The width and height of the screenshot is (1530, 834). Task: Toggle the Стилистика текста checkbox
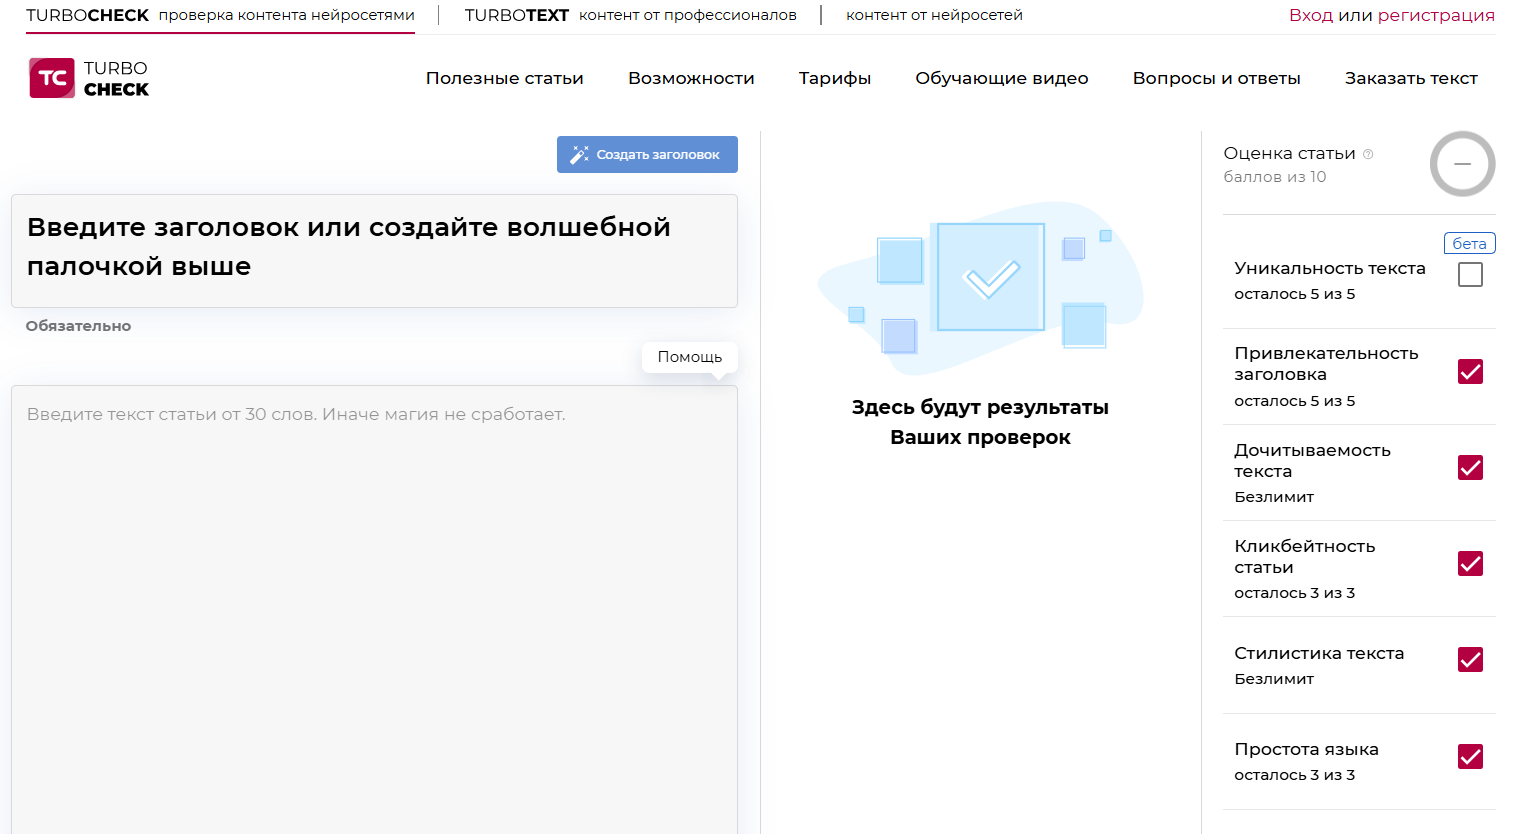pyautogui.click(x=1470, y=660)
